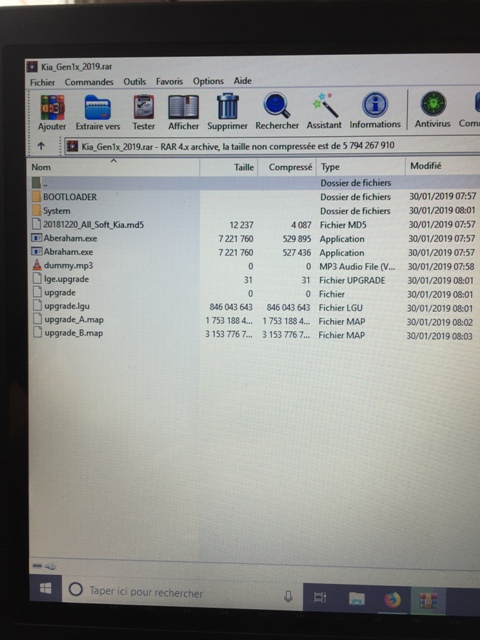
Task: Click the Extraire vers folder icon
Action: tap(98, 107)
